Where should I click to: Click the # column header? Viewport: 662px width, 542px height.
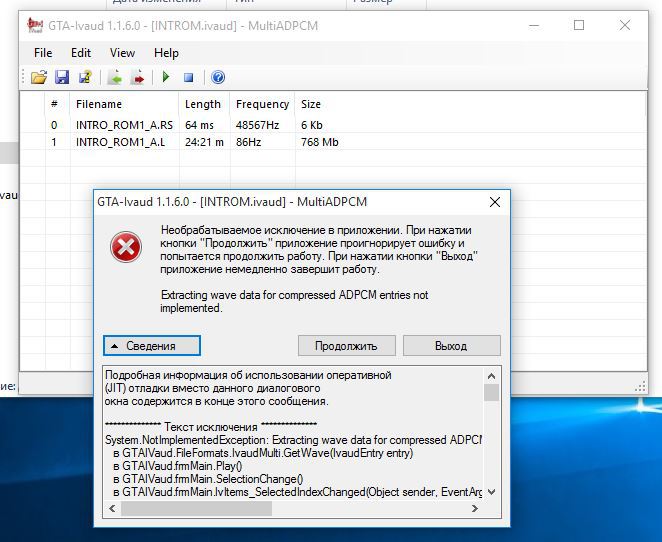pyautogui.click(x=57, y=104)
